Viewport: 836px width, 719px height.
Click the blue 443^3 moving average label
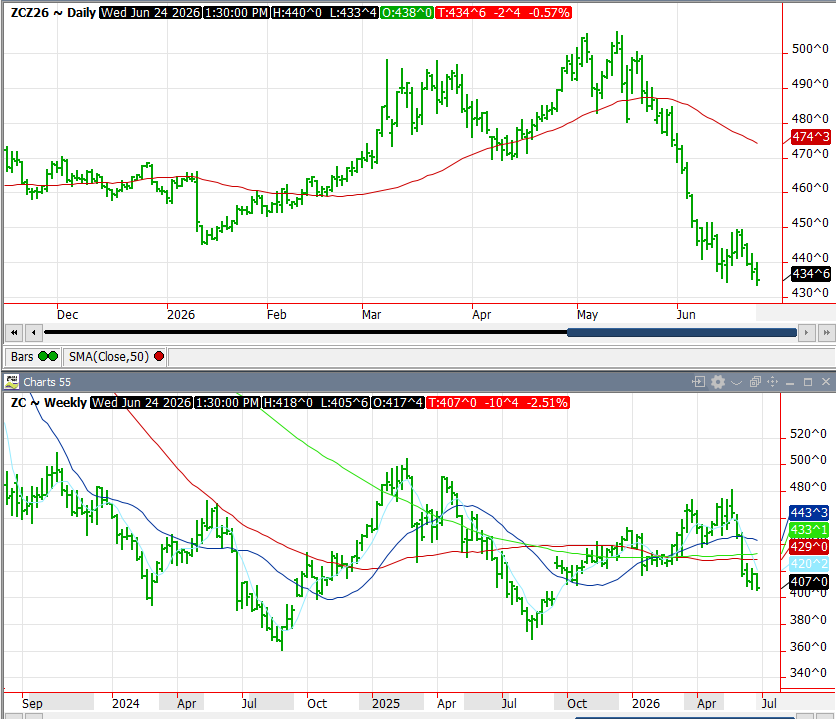[x=809, y=513]
